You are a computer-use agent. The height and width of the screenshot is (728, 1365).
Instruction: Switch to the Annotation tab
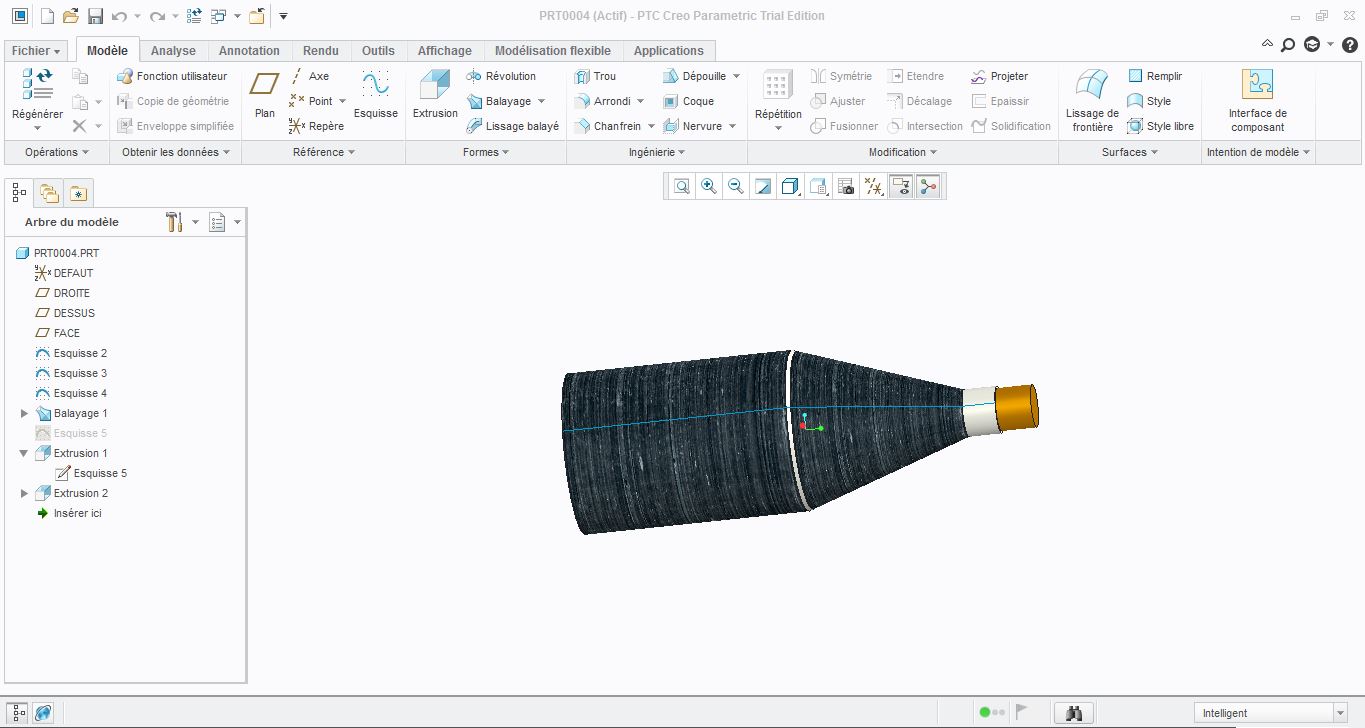pyautogui.click(x=249, y=50)
